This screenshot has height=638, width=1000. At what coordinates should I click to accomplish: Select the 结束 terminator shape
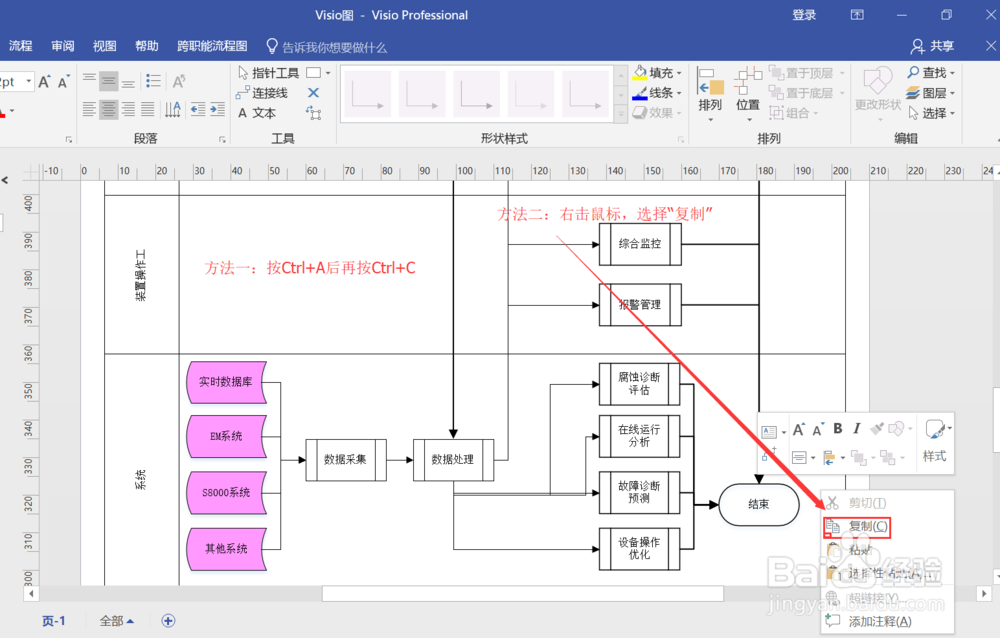pos(758,505)
